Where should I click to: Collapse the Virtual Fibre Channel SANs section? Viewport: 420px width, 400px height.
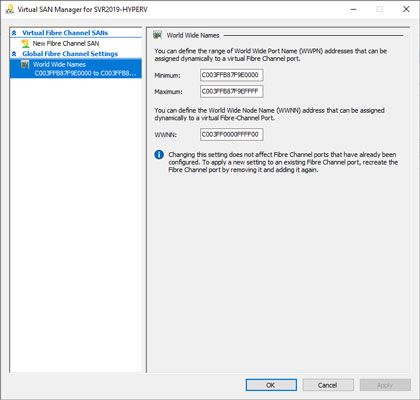[x=14, y=33]
